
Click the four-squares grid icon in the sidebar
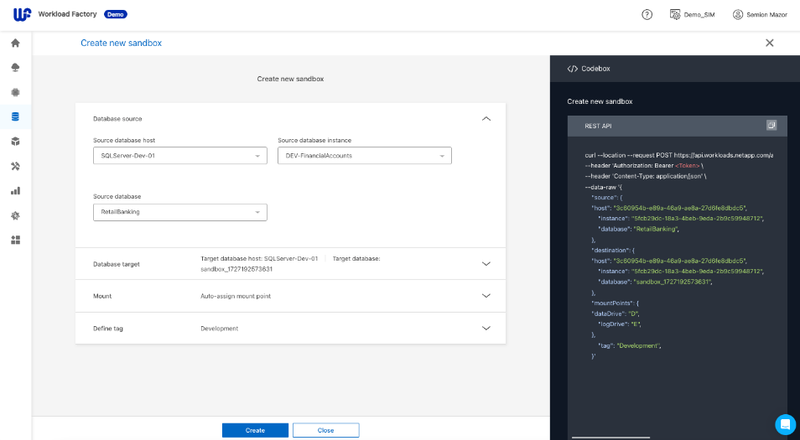[15, 240]
